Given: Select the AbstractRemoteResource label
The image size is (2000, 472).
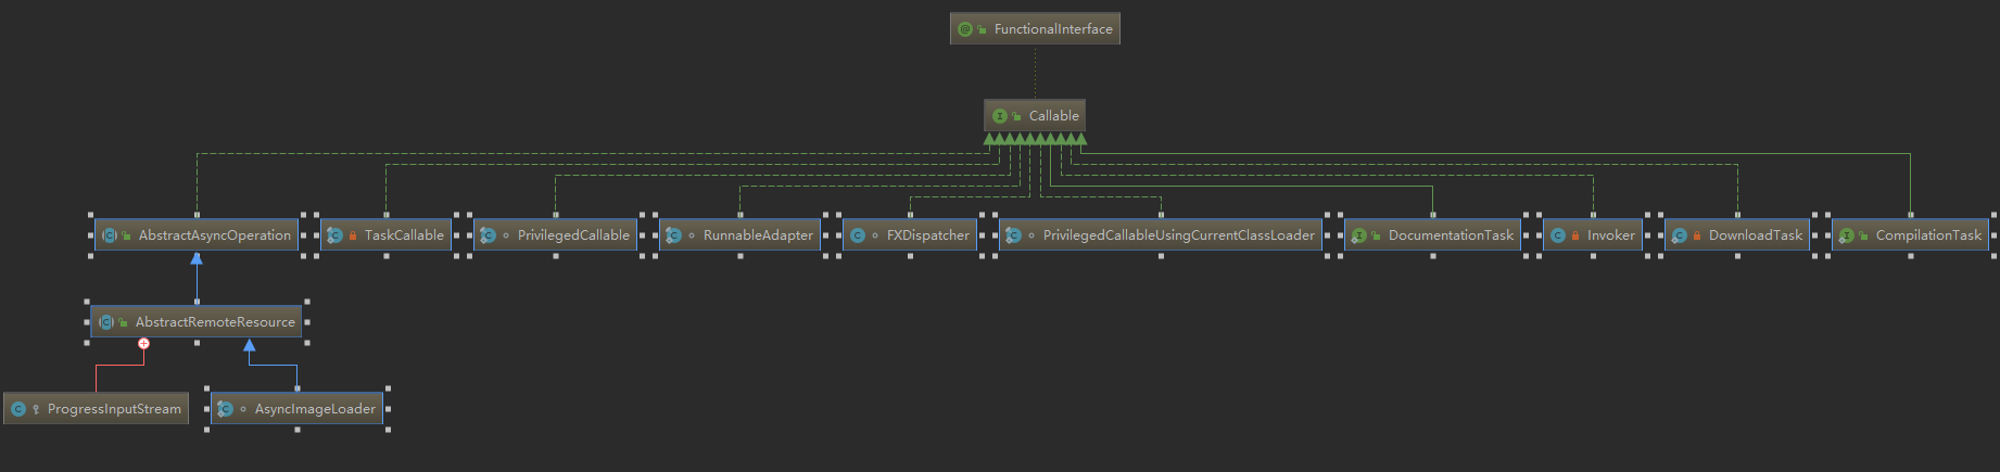Looking at the screenshot, I should [x=216, y=322].
